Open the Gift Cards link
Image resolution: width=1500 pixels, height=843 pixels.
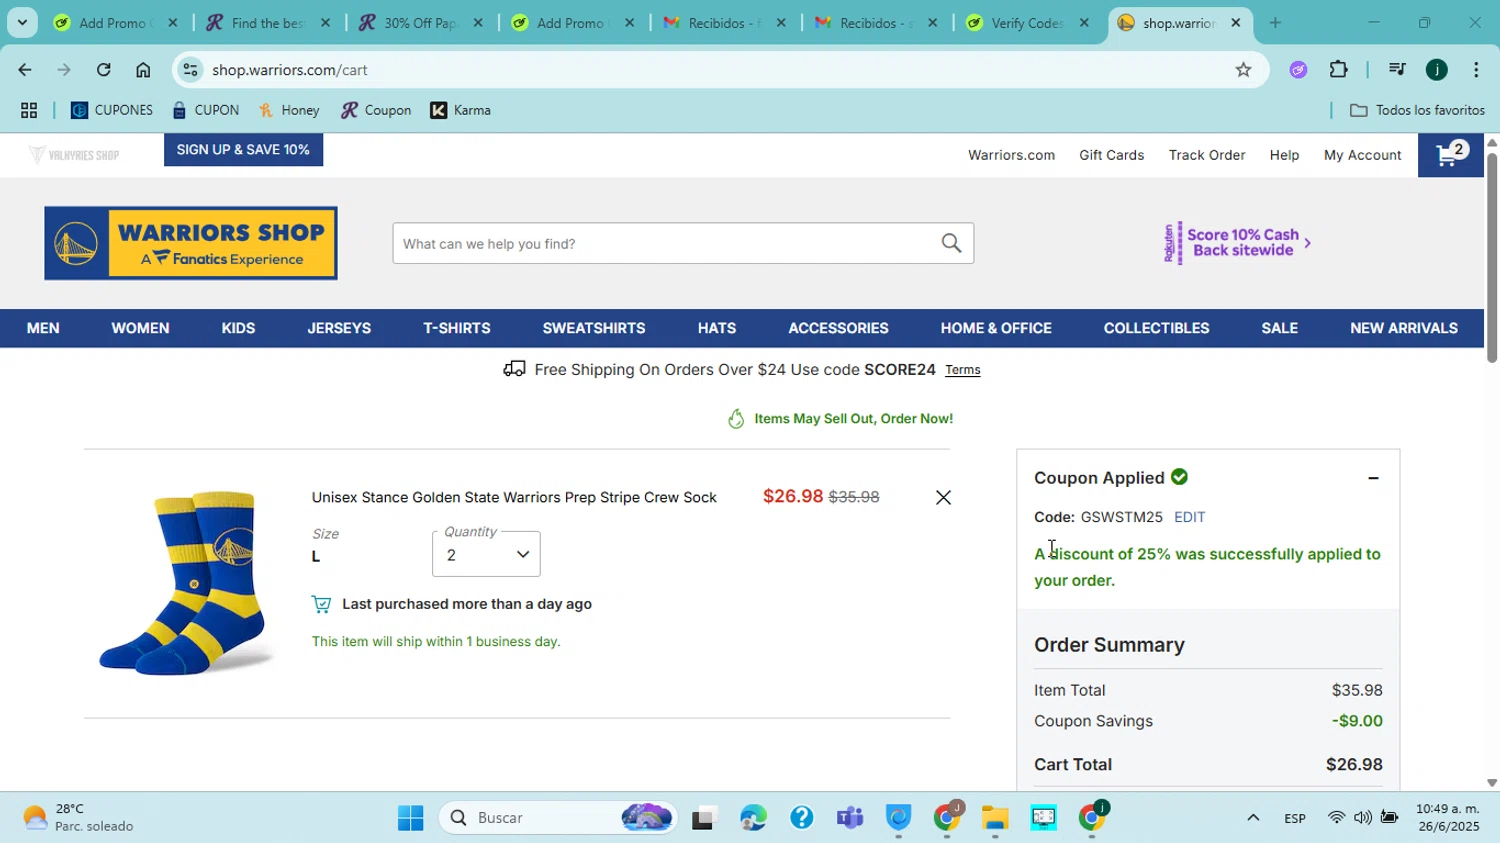click(x=1111, y=155)
